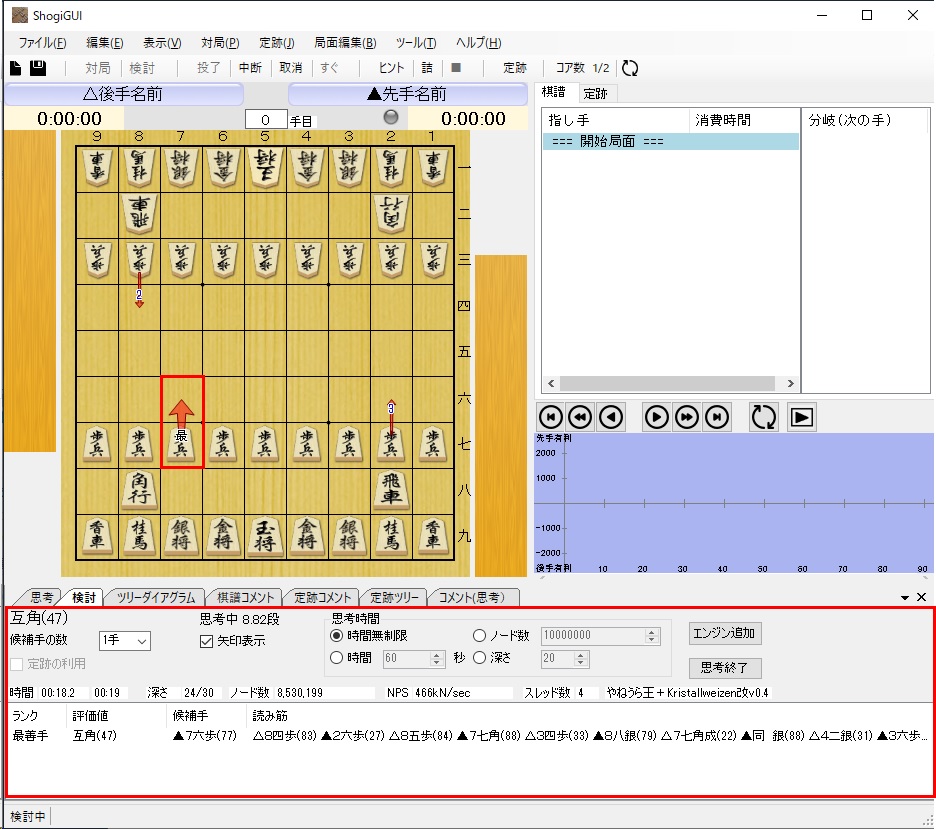Switch to the ツリーダイアグラム tab
Screen dimensions: 936x829
point(156,597)
